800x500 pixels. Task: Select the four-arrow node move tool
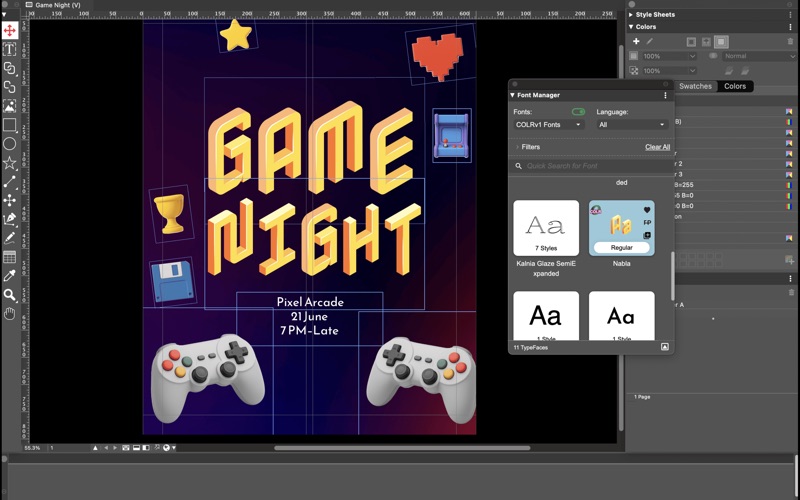pos(10,200)
